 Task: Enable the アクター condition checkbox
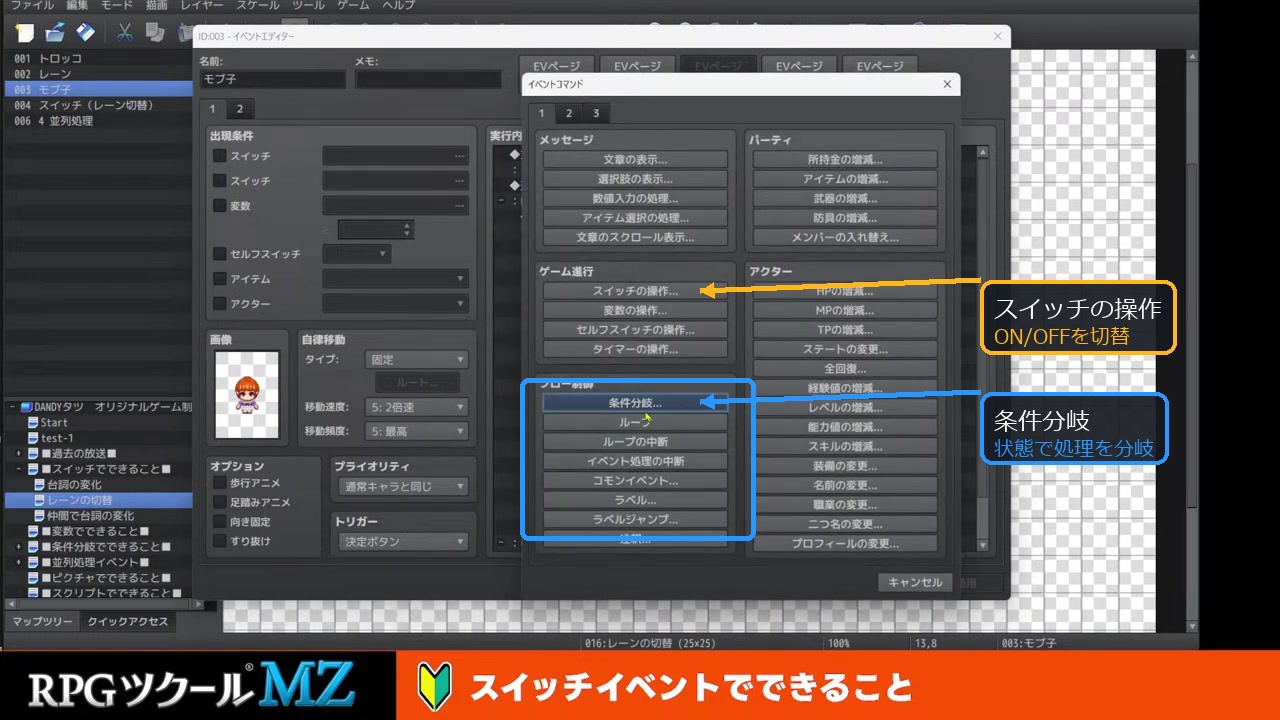(219, 304)
